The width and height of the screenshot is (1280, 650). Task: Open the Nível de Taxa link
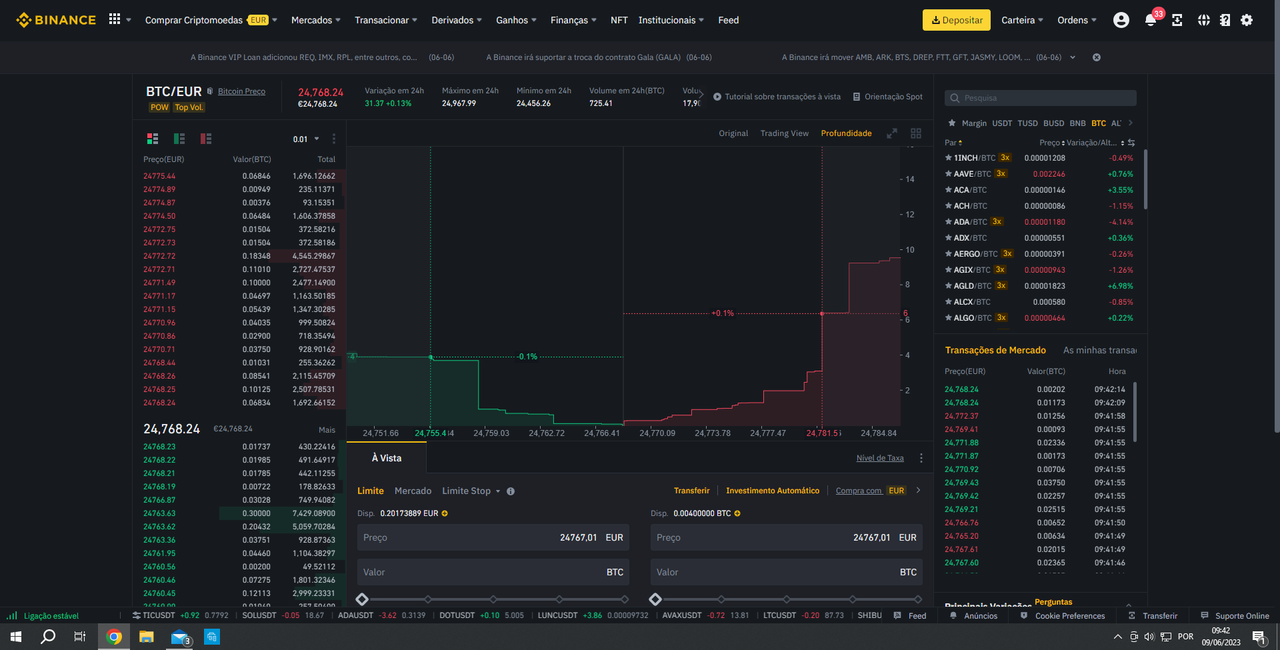(880, 458)
